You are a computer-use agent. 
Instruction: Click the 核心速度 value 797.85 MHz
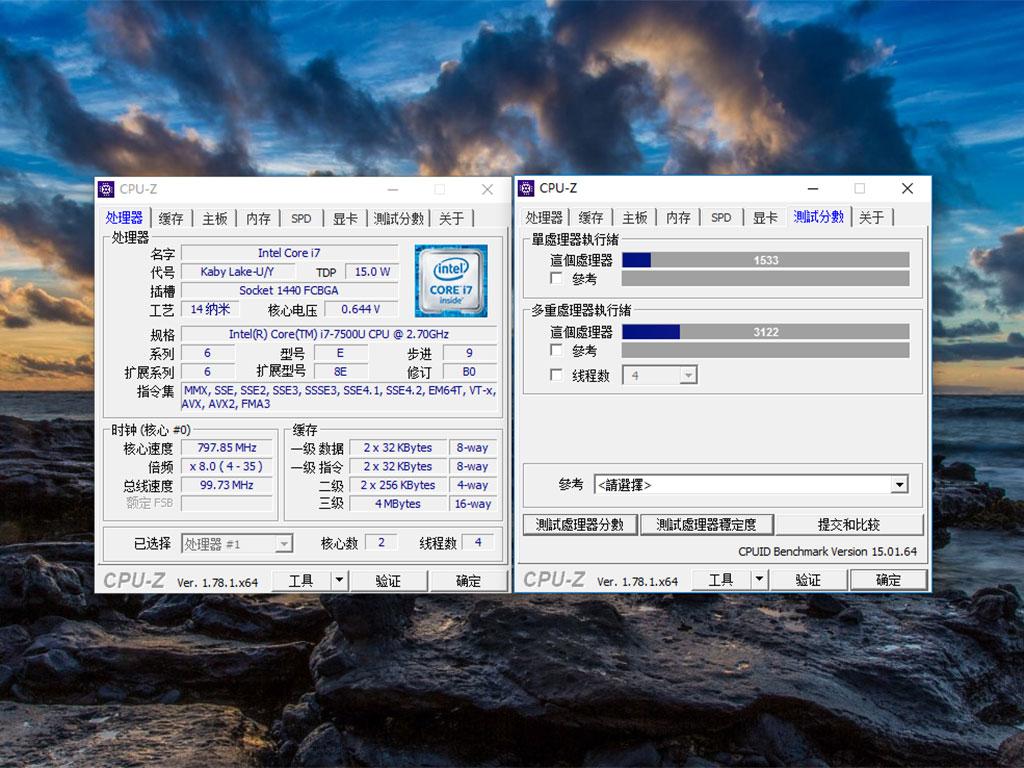227,447
